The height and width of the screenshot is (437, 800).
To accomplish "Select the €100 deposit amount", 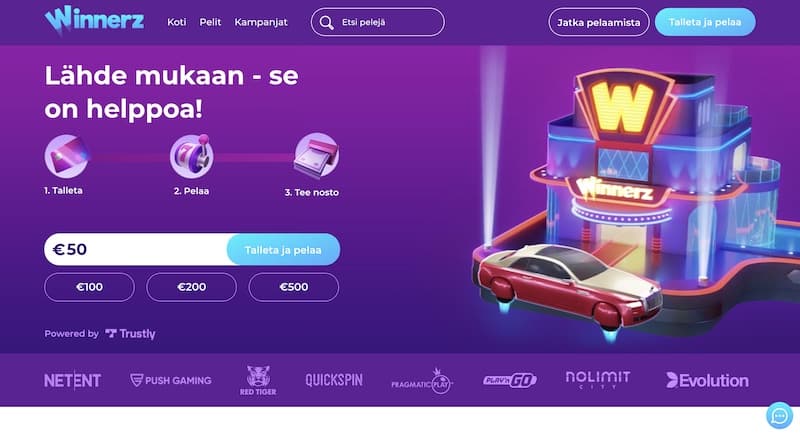I will coord(90,287).
